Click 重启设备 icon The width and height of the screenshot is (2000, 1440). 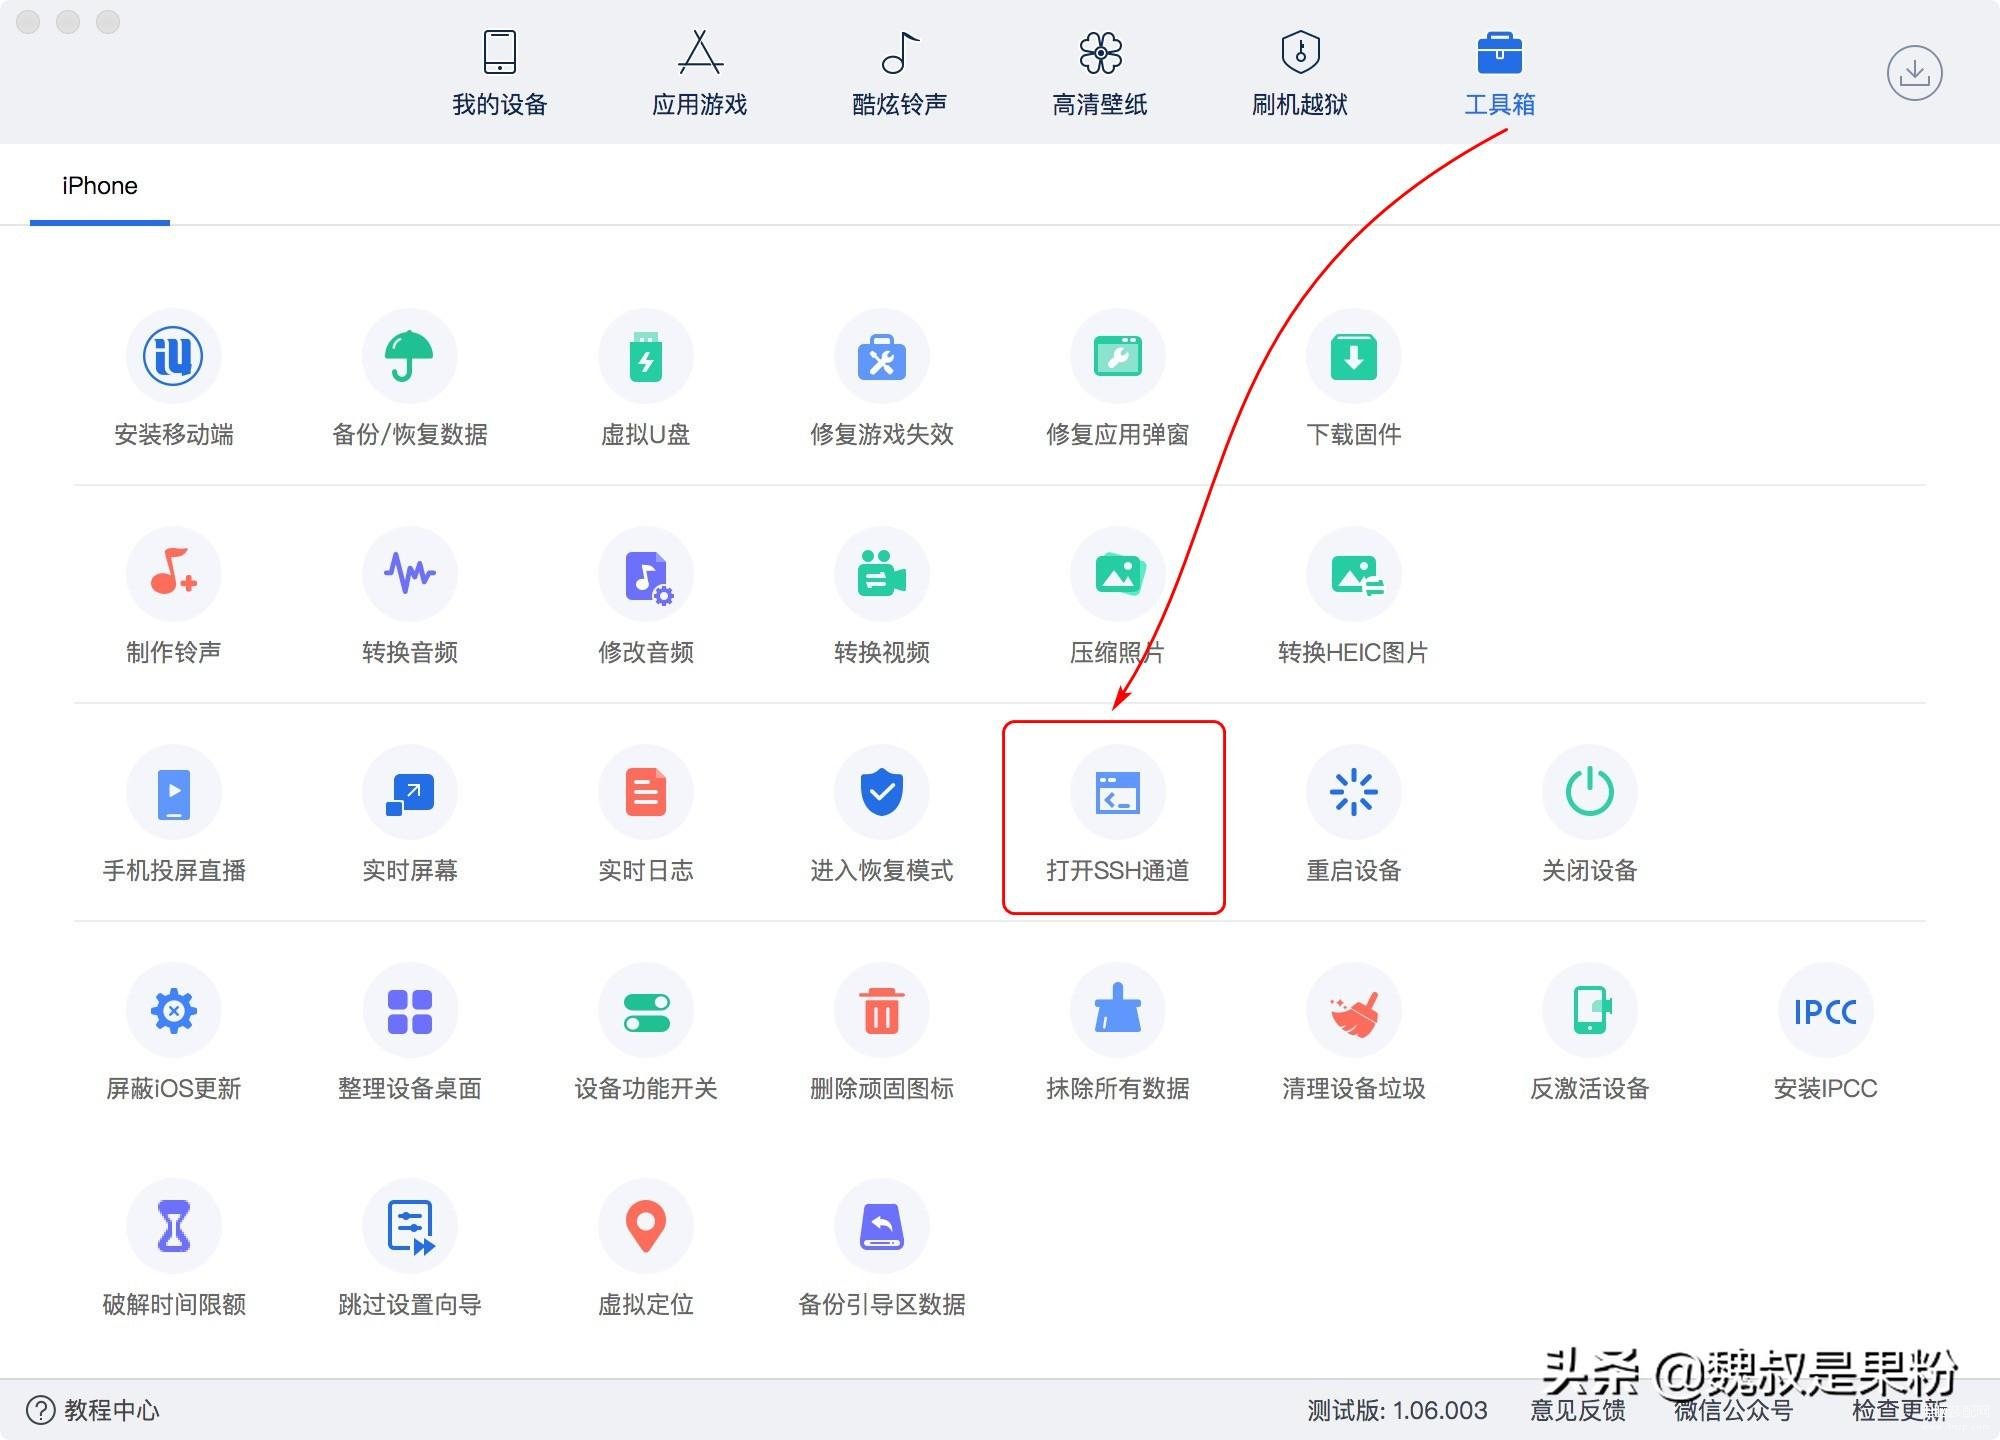click(x=1354, y=792)
